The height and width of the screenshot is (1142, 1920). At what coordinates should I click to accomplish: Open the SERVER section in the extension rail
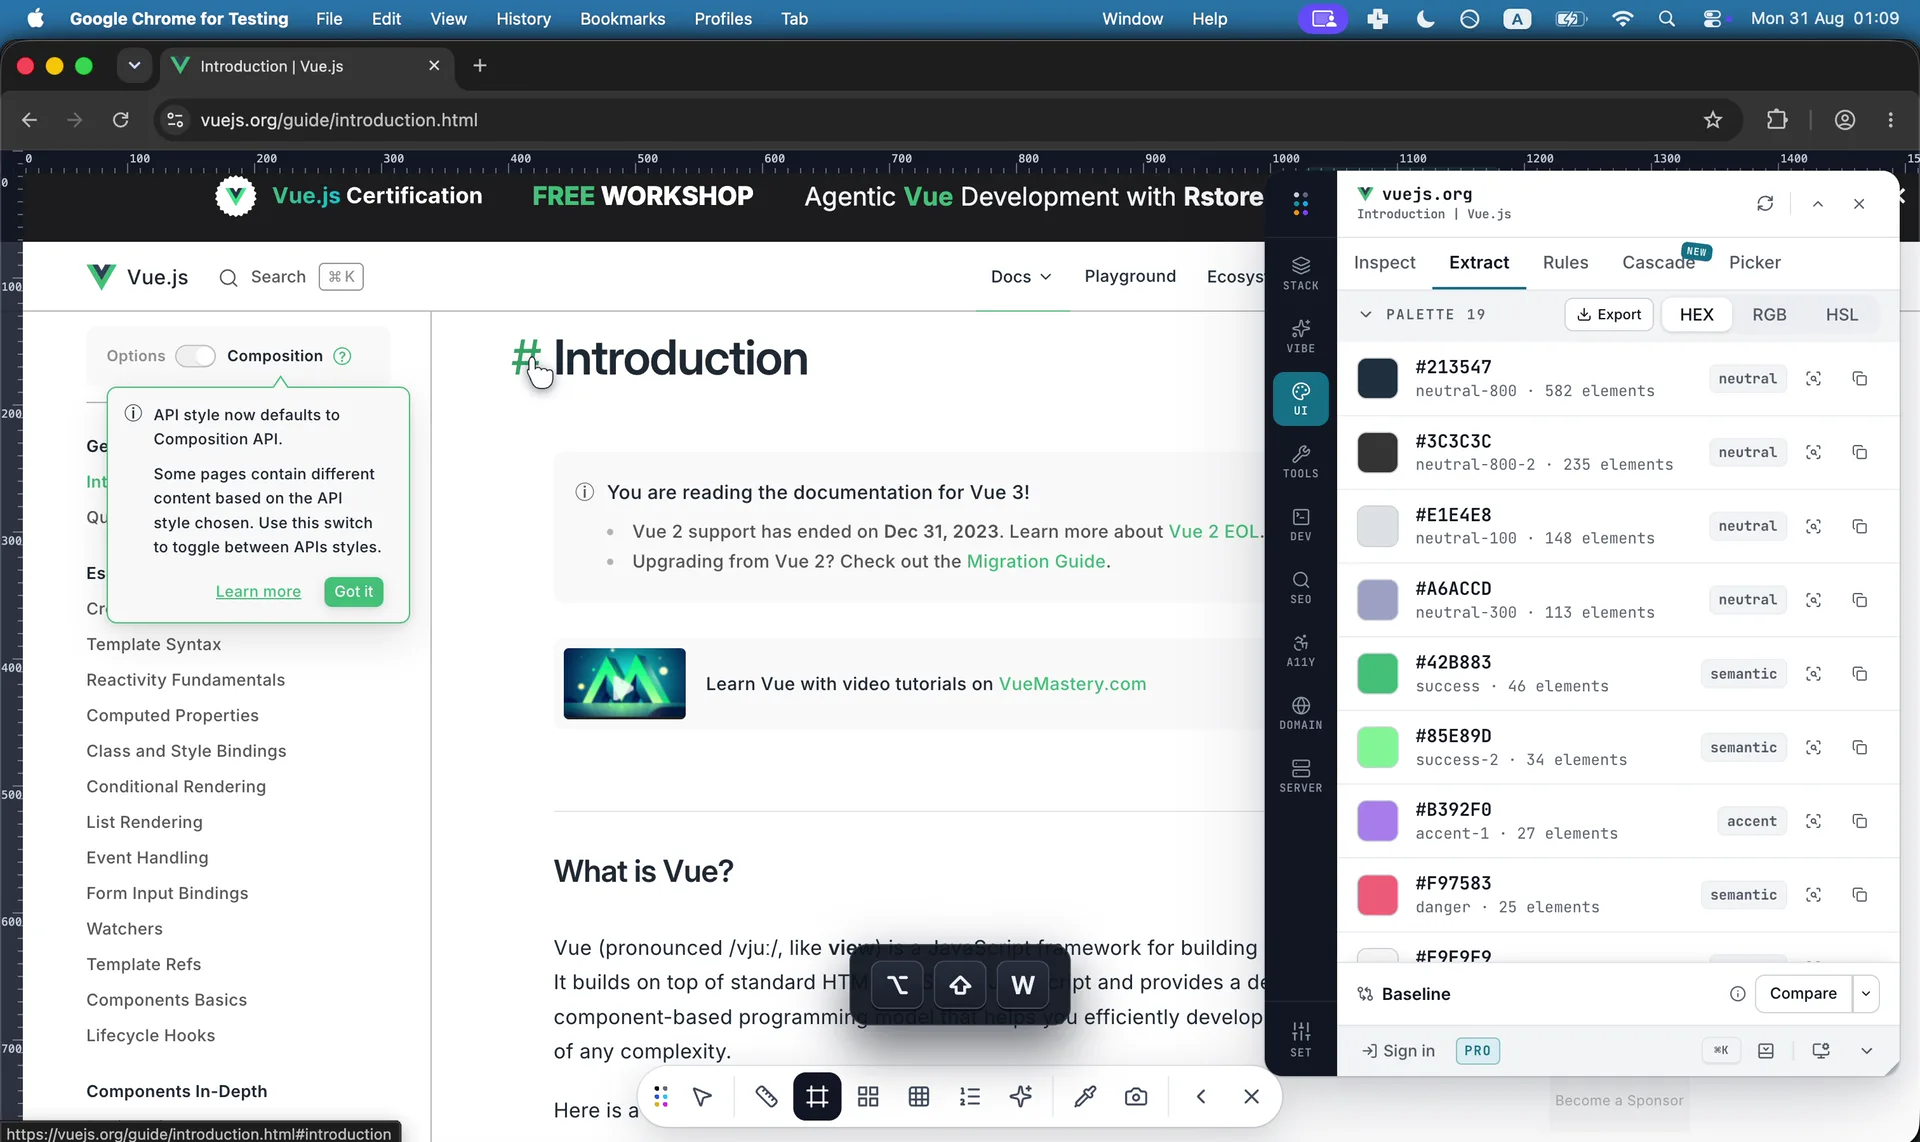coord(1300,775)
